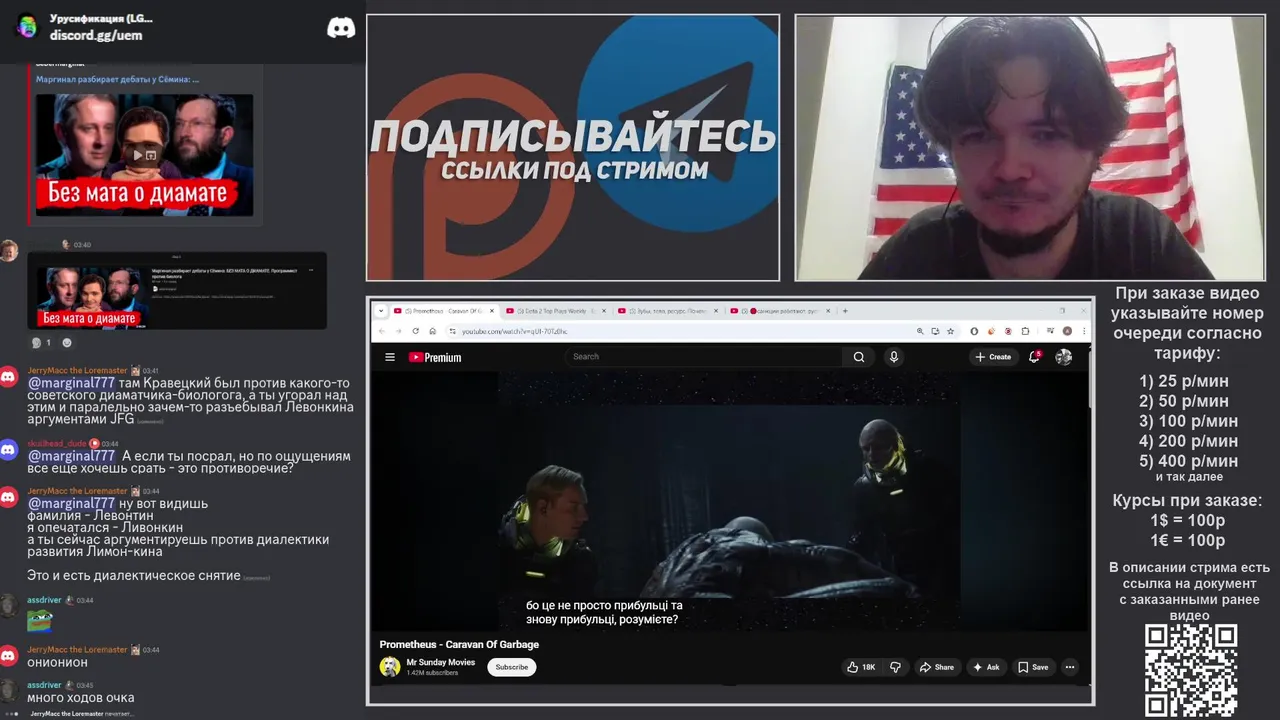Click the webcam feed panel
Image resolution: width=1280 pixels, height=720 pixels.
(1030, 148)
